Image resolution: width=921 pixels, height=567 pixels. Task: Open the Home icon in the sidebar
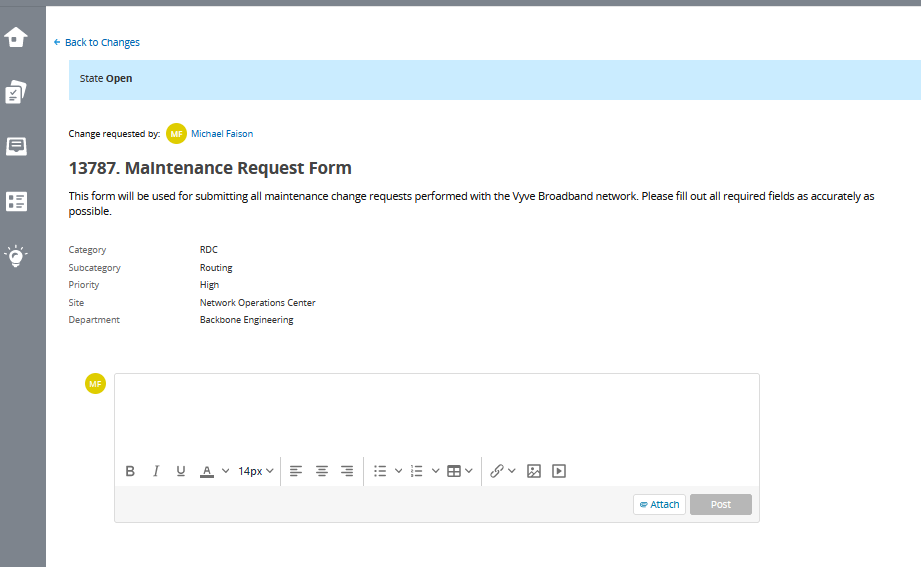[16, 38]
